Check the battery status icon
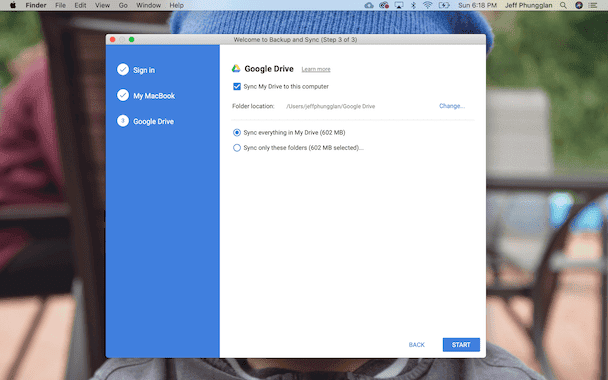 click(x=444, y=5)
